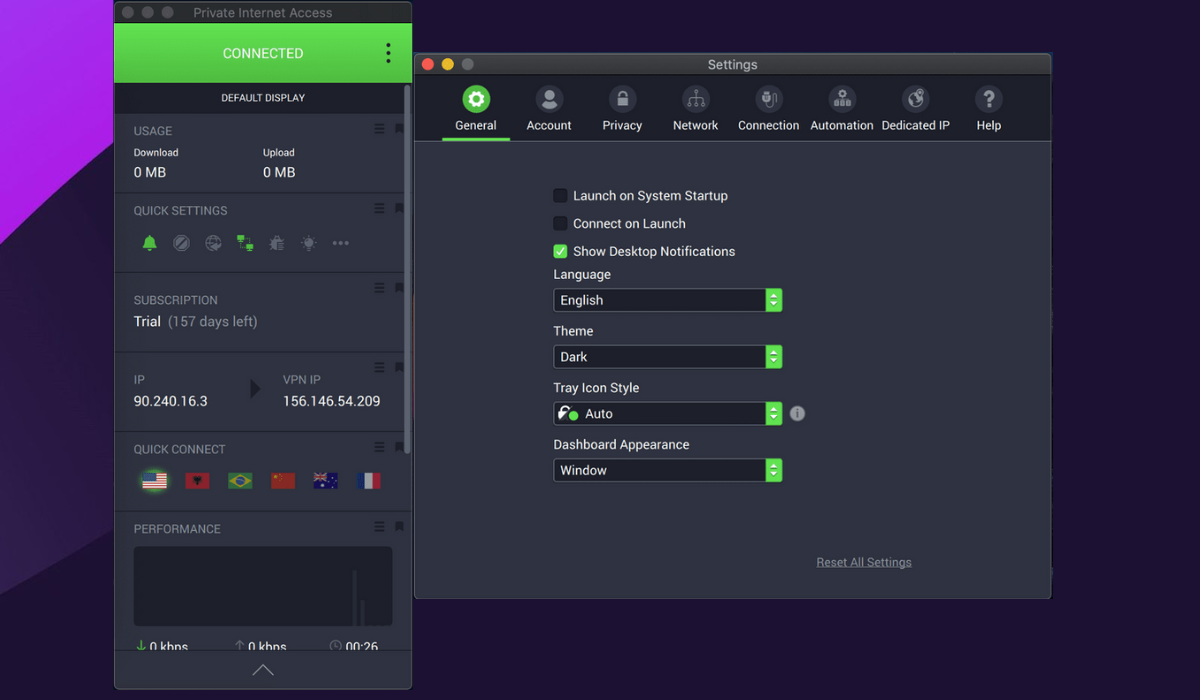Click the Performance graph area

point(263,586)
